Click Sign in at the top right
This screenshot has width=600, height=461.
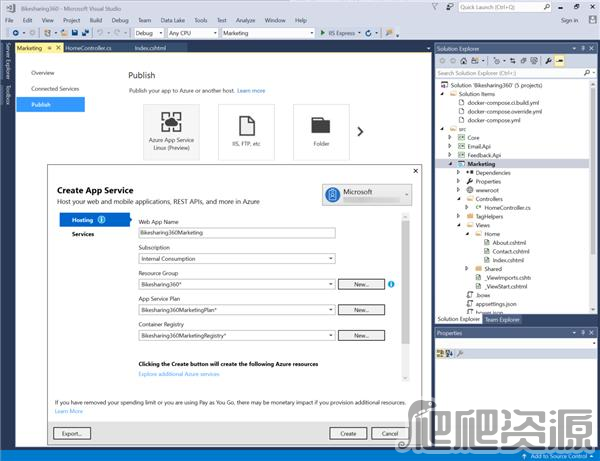[x=569, y=20]
